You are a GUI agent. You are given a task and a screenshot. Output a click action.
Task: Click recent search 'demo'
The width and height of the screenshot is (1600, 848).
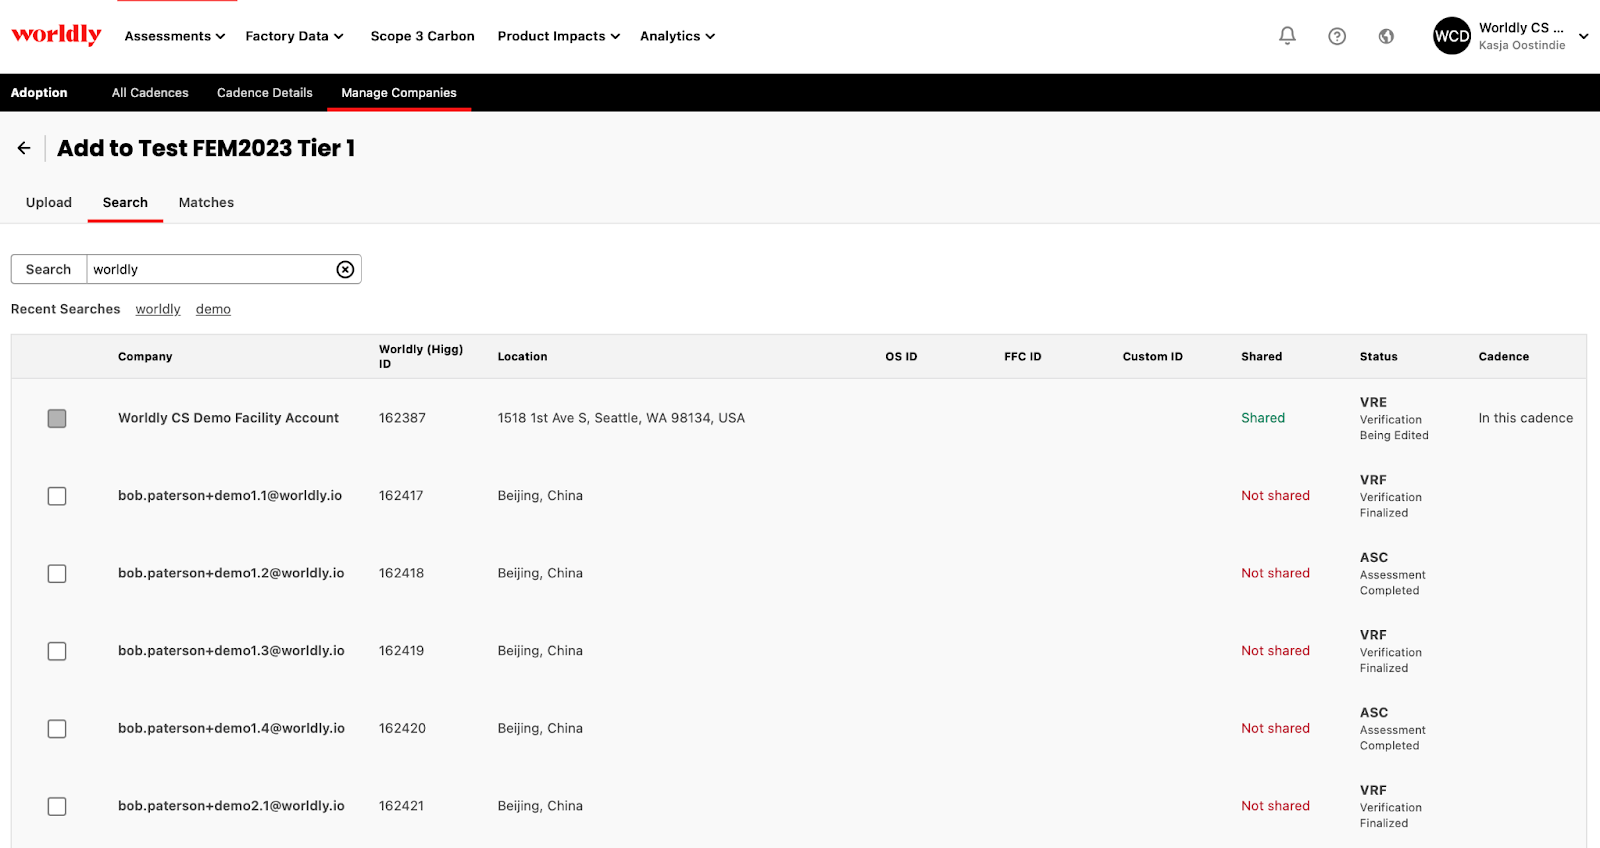(x=213, y=309)
